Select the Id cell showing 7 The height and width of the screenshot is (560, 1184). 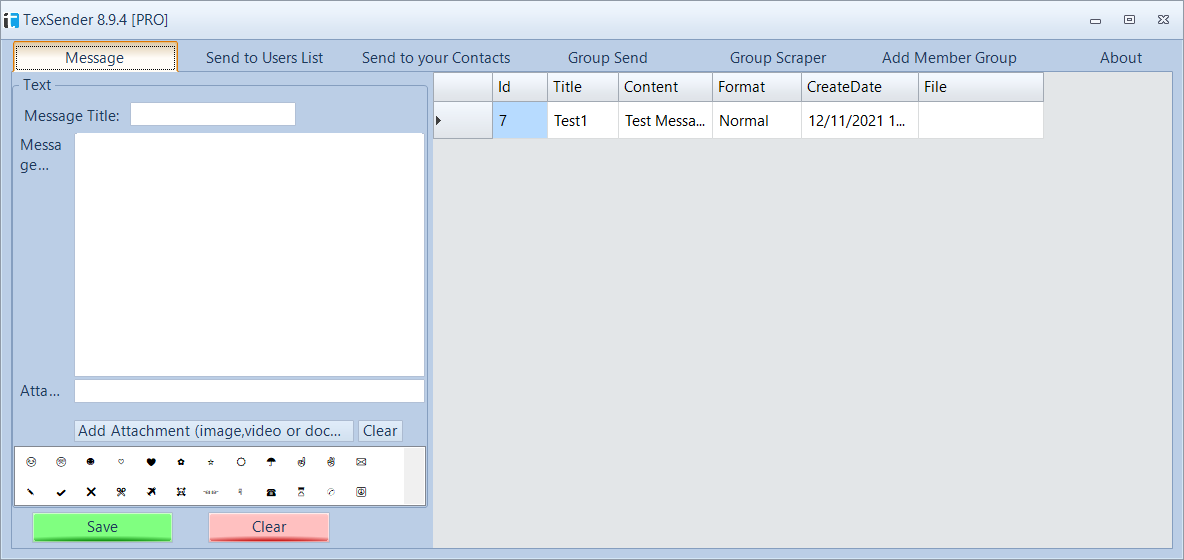pos(520,121)
